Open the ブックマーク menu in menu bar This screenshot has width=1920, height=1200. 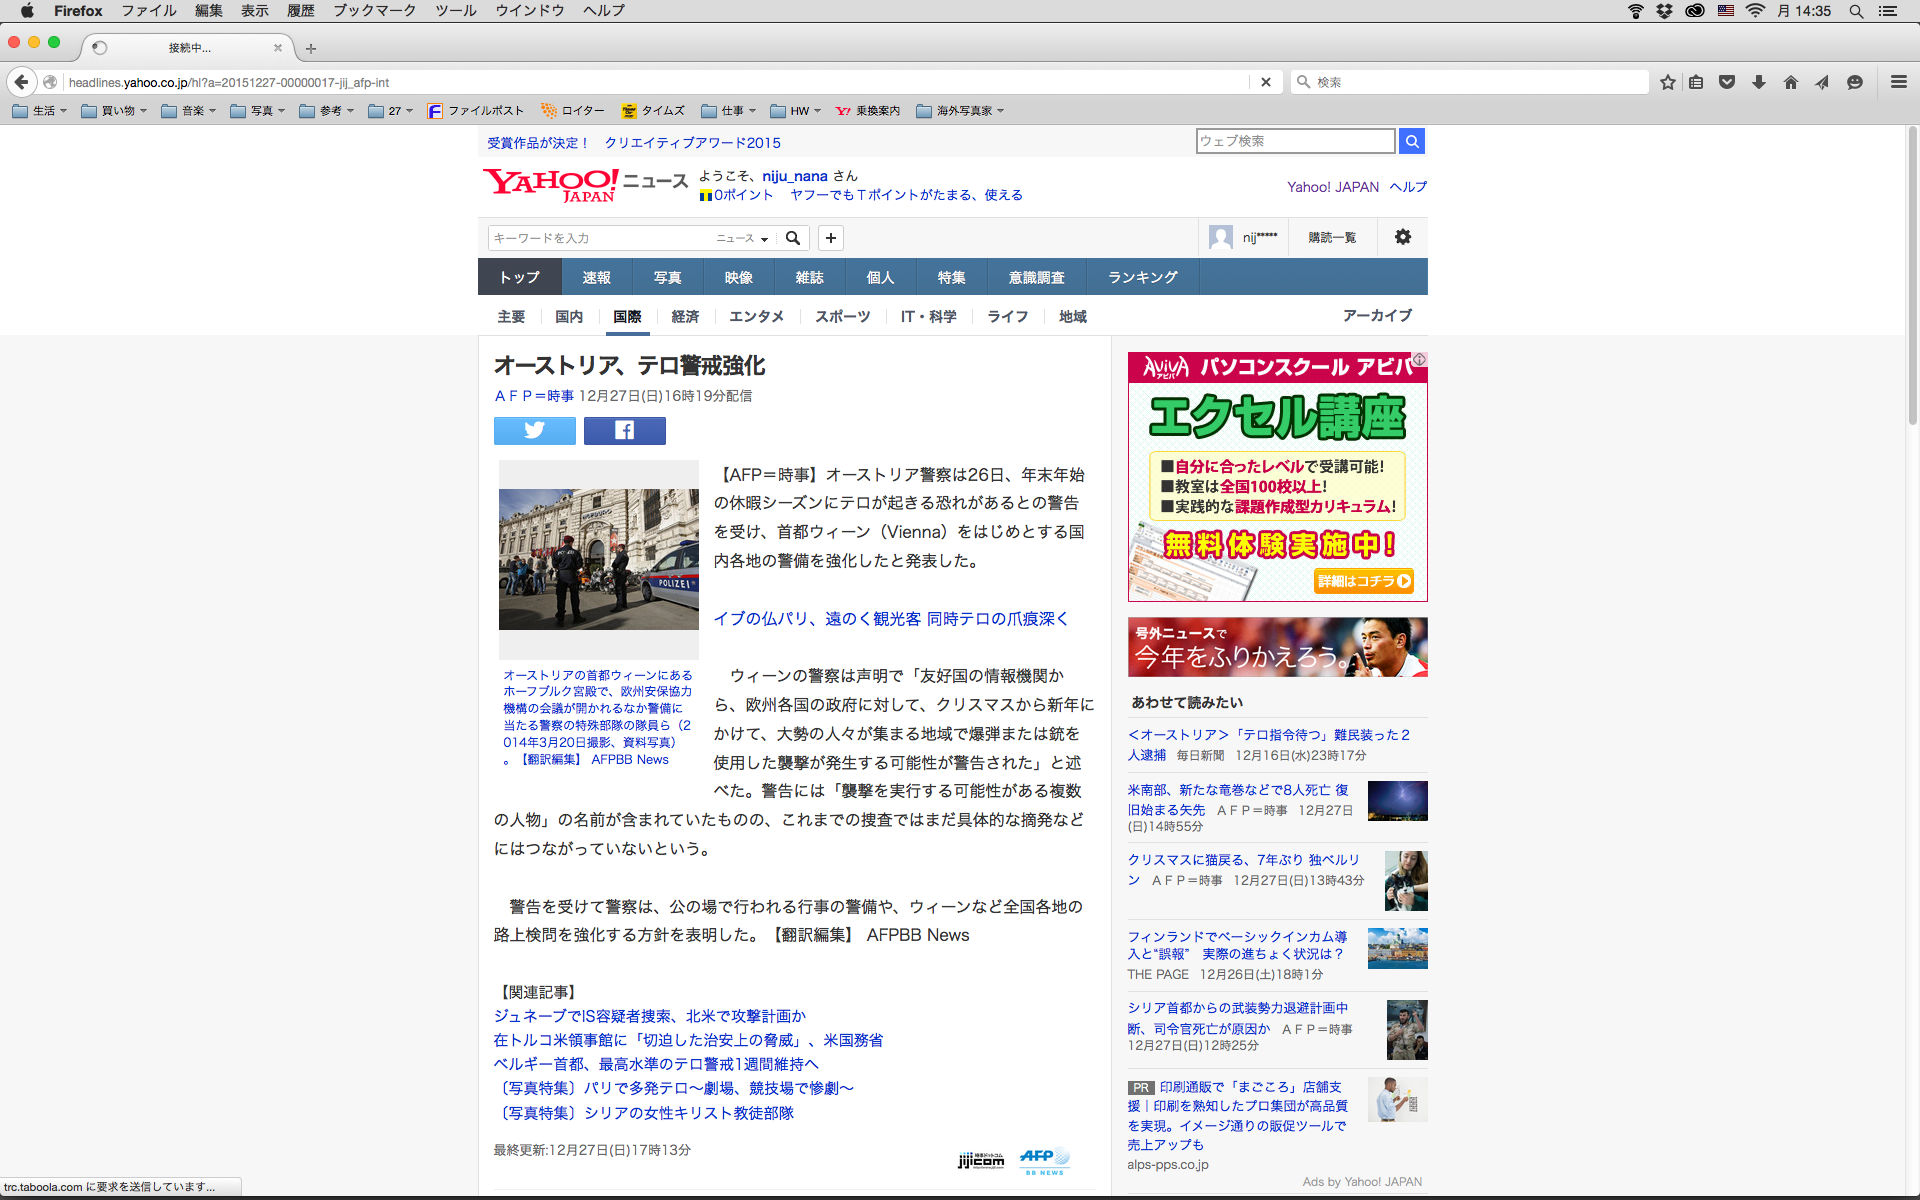[x=374, y=10]
